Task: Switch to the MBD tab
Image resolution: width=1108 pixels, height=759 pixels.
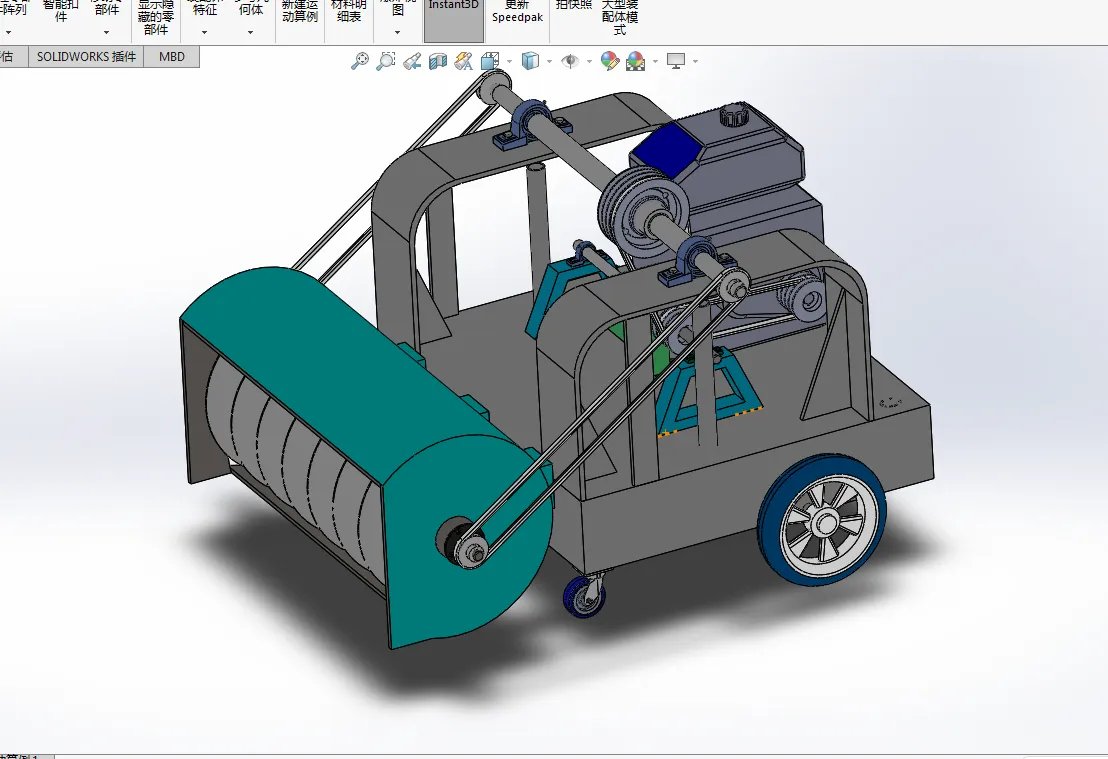Action: click(x=172, y=57)
